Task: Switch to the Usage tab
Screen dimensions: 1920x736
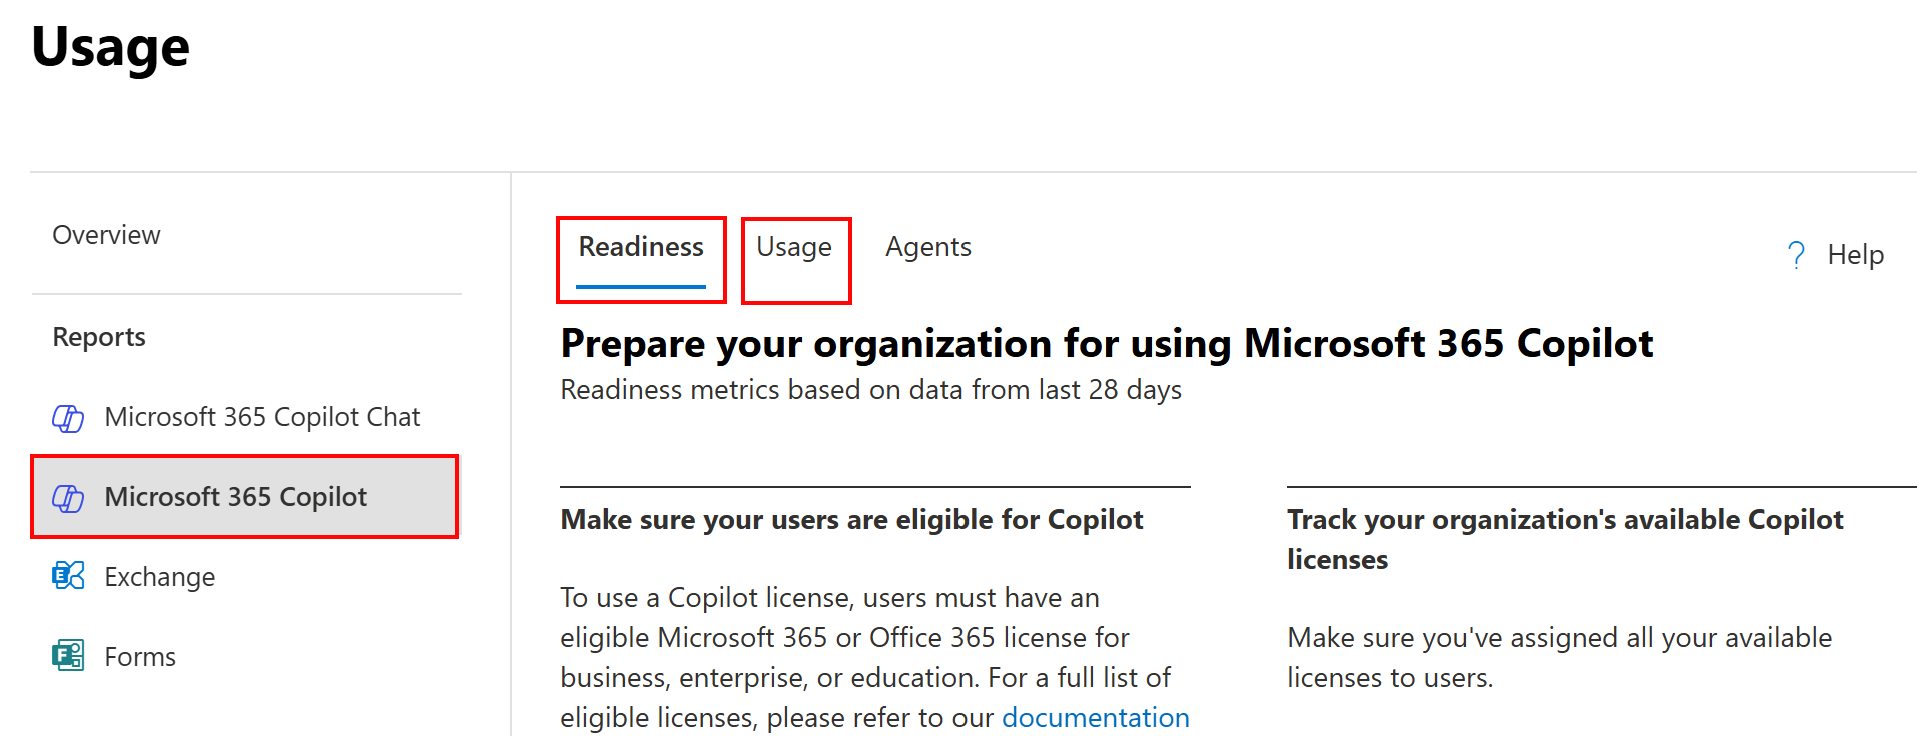Action: click(794, 247)
